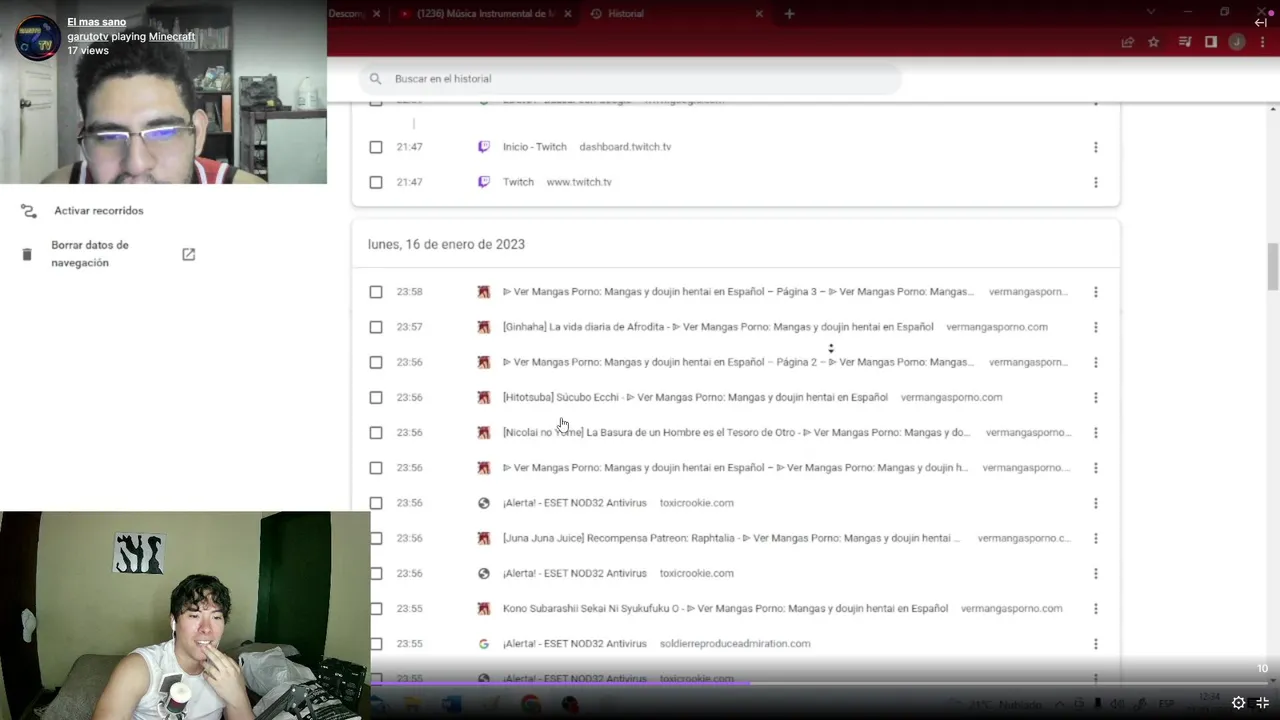Seek on the purple video progress bar
This screenshot has height=720, width=1280.
coord(560,683)
